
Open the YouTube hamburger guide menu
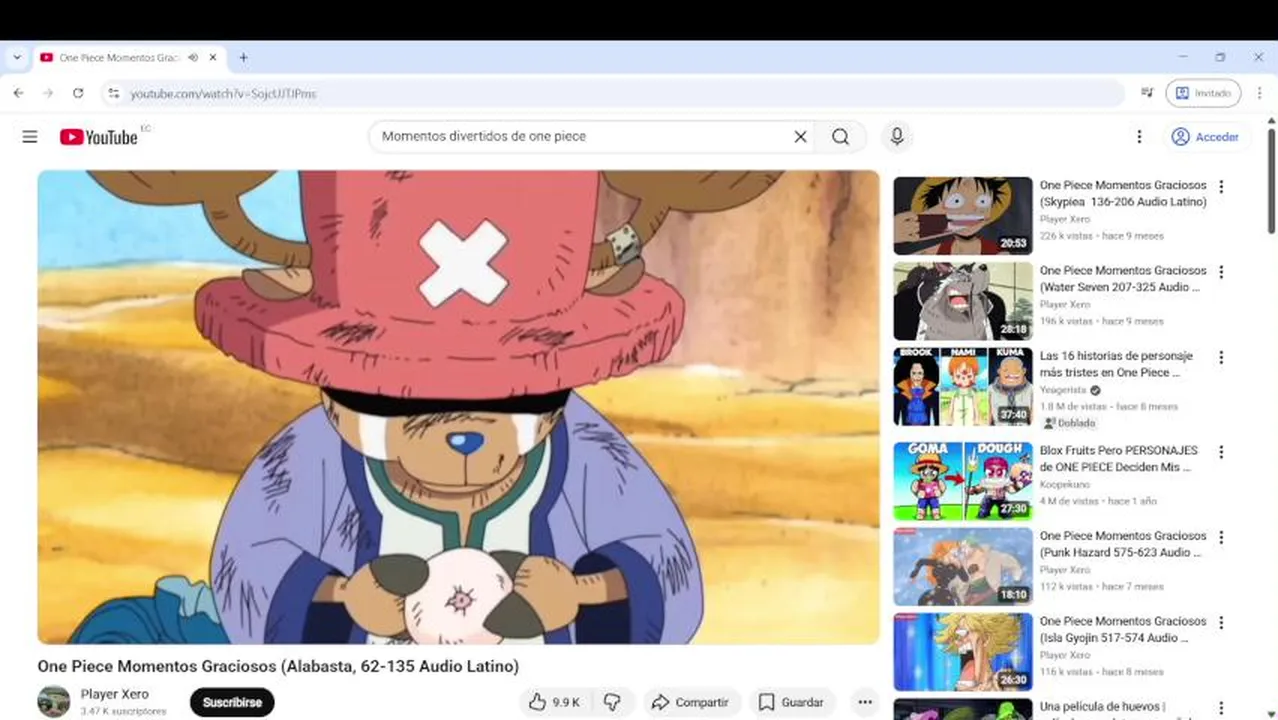click(x=30, y=137)
